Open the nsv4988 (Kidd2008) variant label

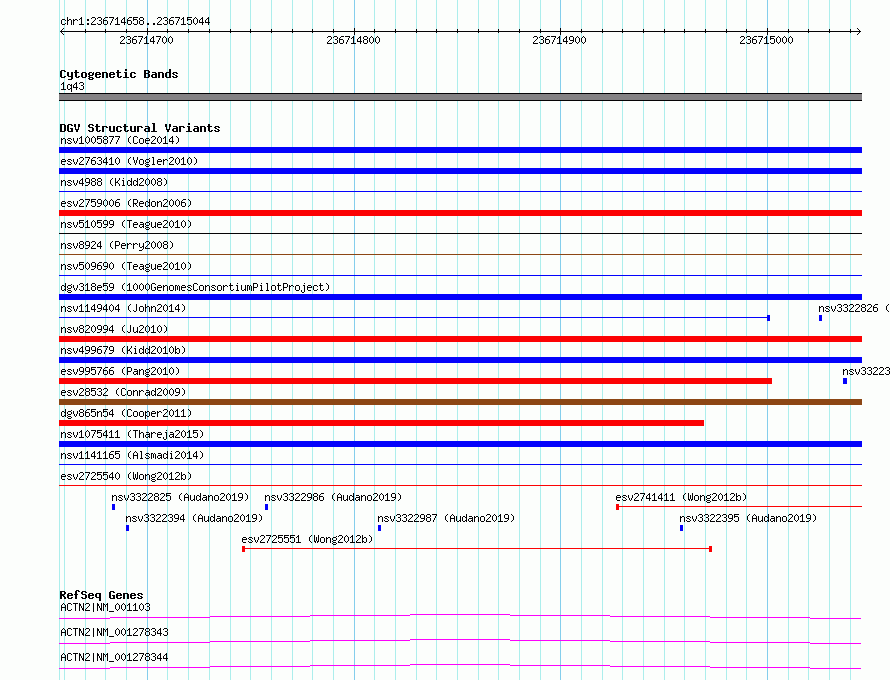[114, 182]
